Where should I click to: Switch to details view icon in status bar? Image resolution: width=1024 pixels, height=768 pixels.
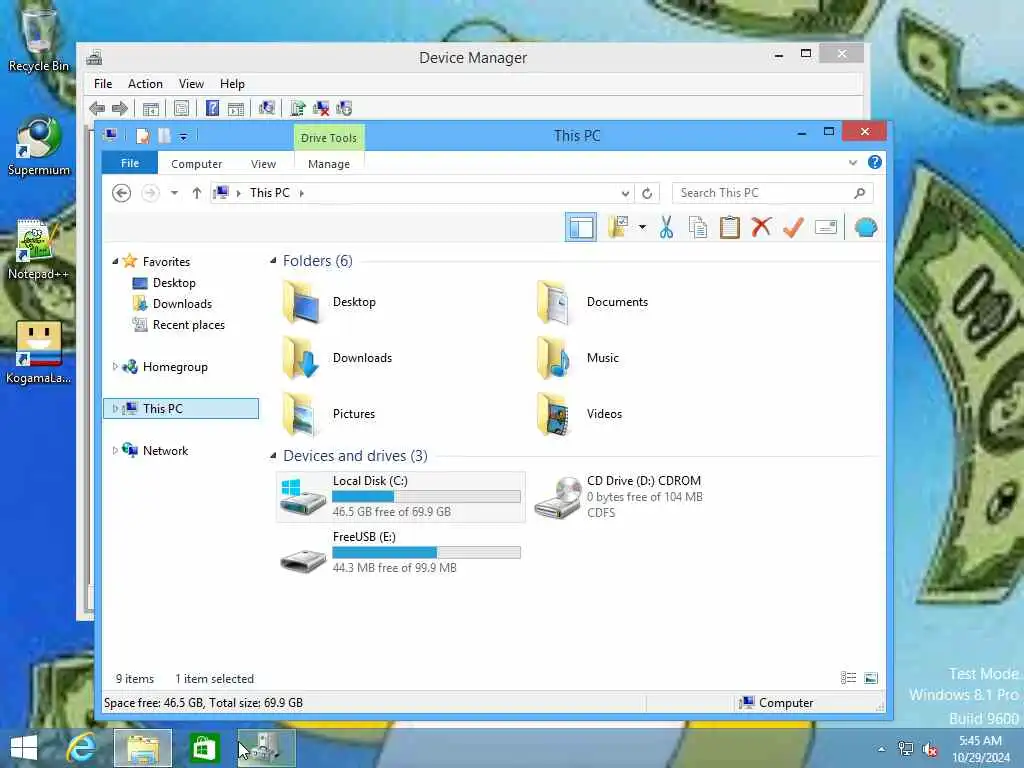(x=848, y=678)
